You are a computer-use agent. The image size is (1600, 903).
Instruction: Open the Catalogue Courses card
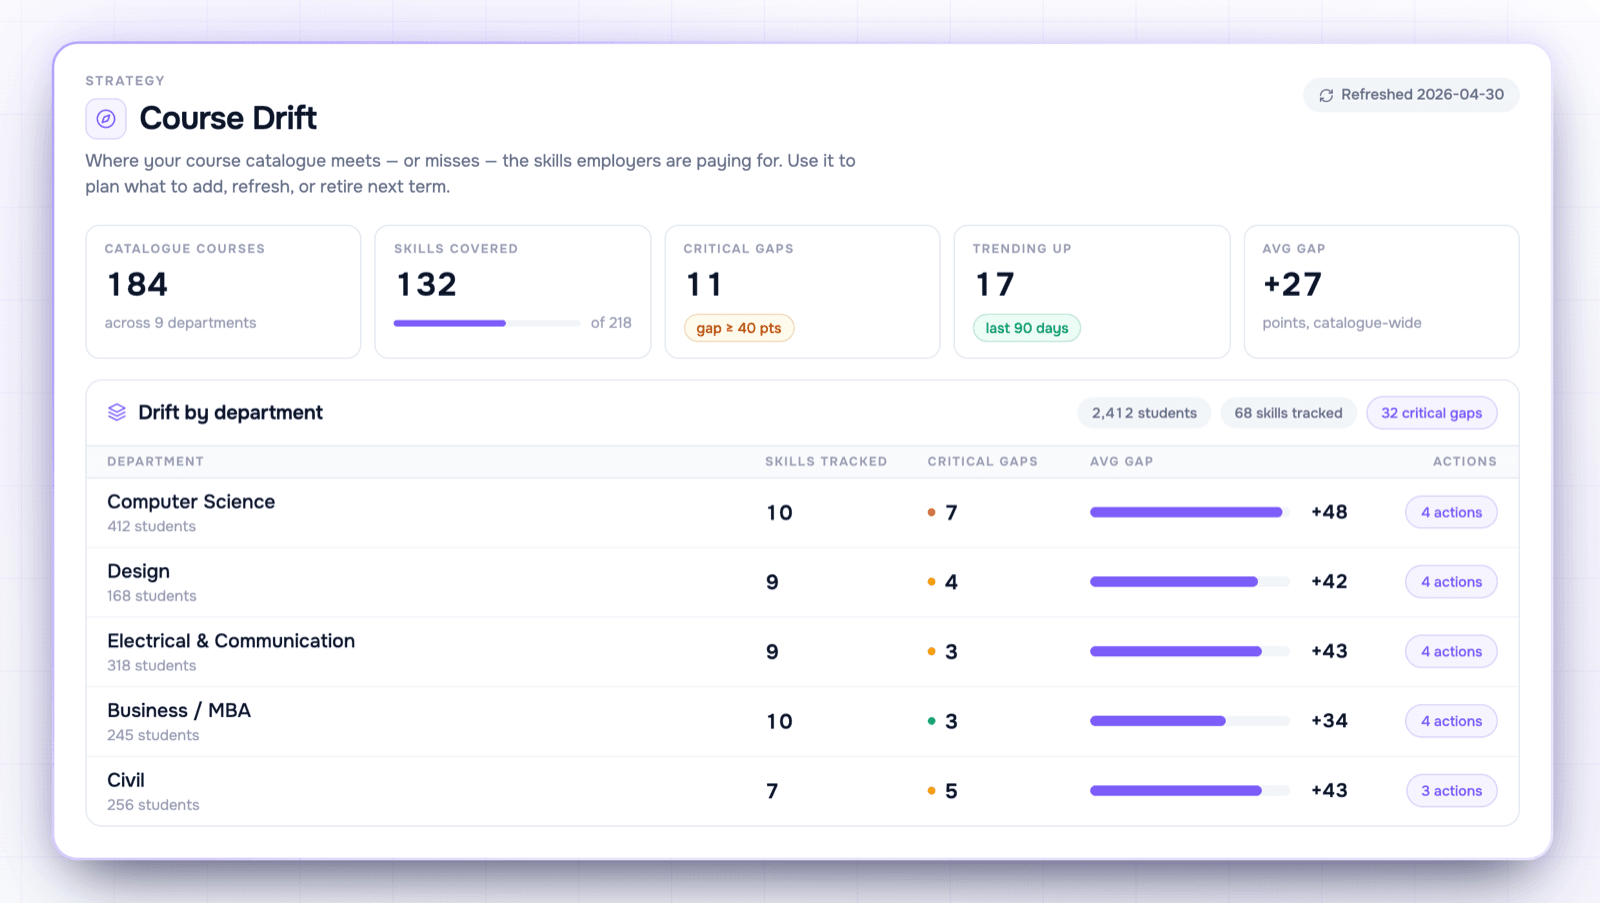(223, 292)
